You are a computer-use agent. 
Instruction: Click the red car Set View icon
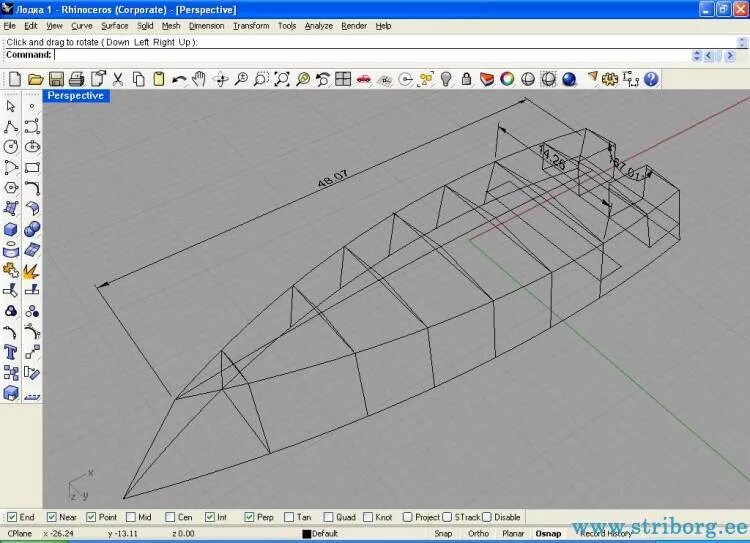click(364, 79)
